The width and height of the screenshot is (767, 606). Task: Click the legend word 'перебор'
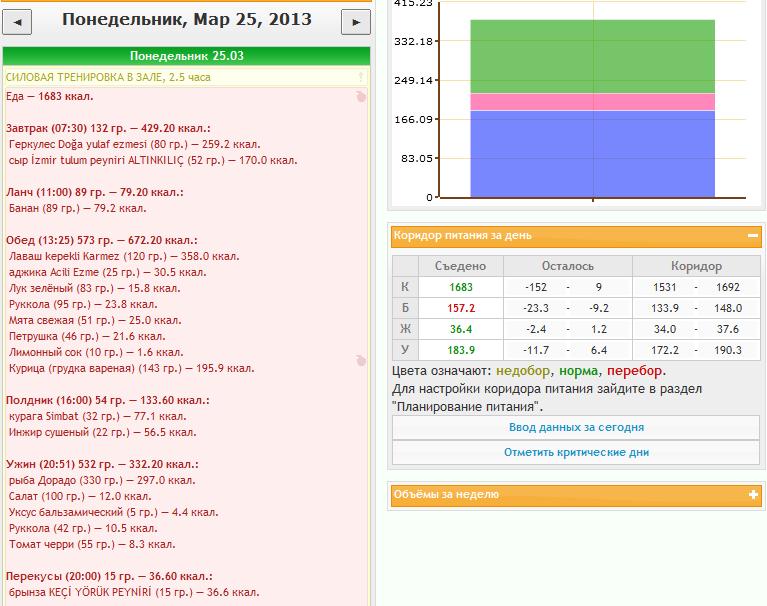[634, 371]
